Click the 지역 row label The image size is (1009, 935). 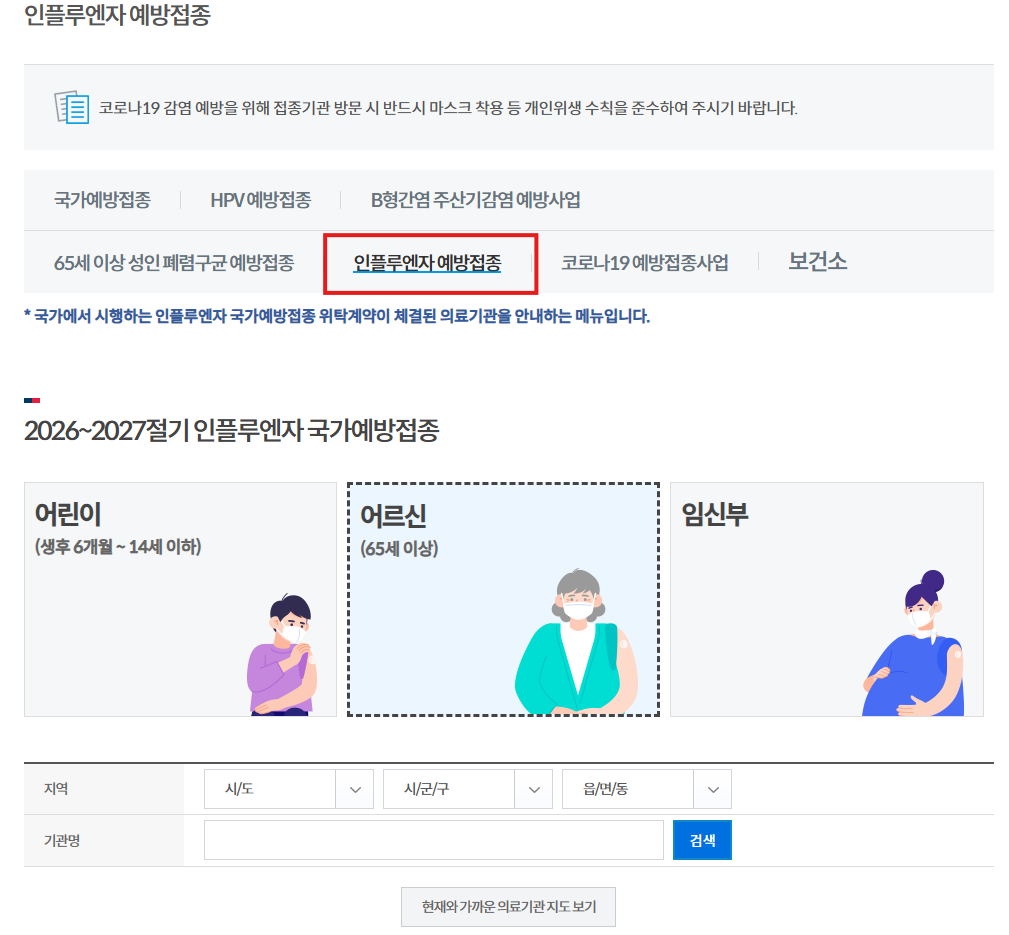(56, 788)
